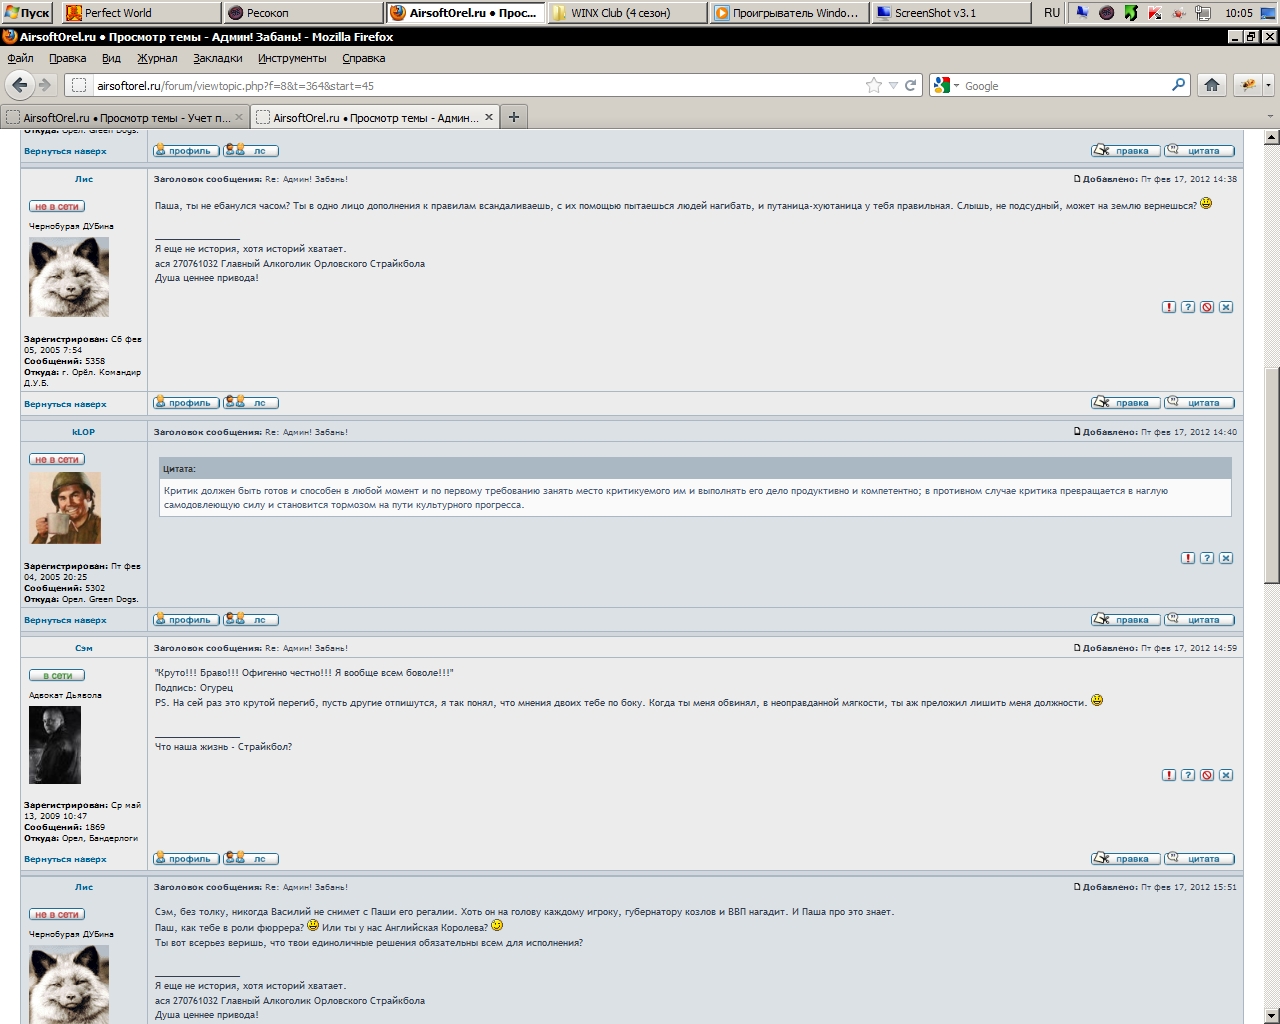The width and height of the screenshot is (1280, 1024).
Task: Open профиль of kLOP under 14:40 post
Action: click(187, 620)
